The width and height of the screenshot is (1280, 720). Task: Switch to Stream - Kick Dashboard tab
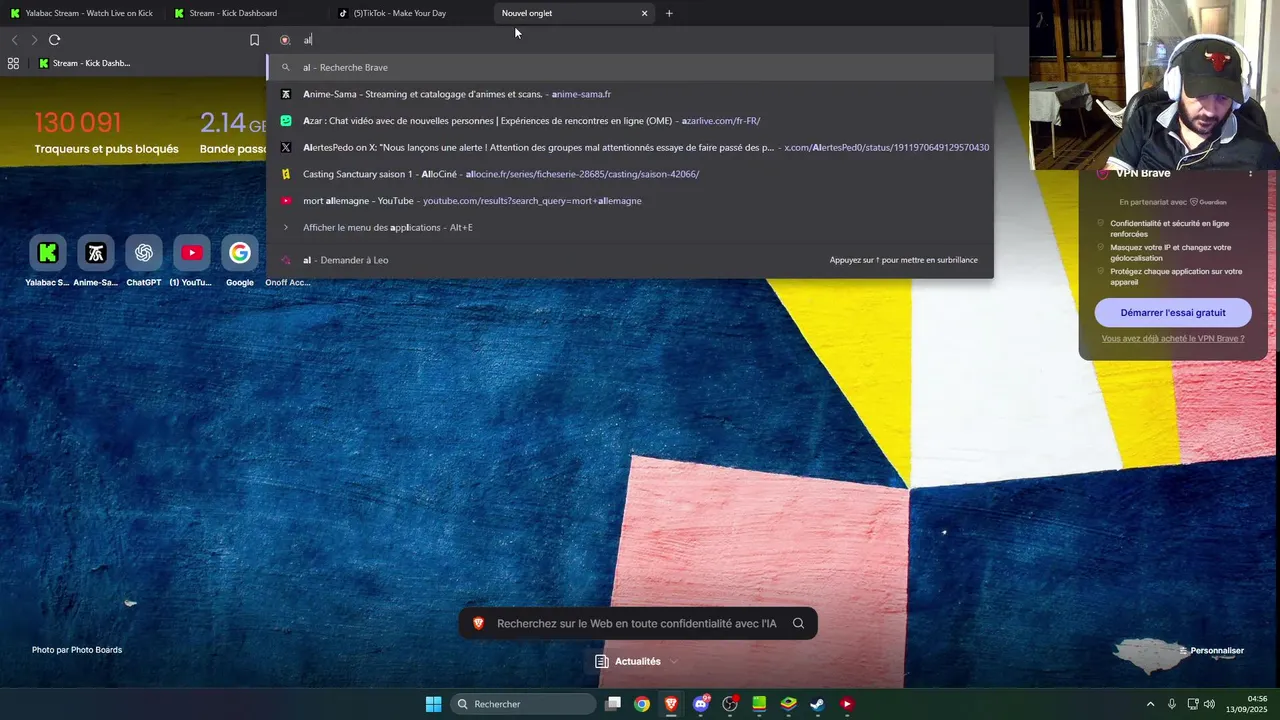(246, 13)
